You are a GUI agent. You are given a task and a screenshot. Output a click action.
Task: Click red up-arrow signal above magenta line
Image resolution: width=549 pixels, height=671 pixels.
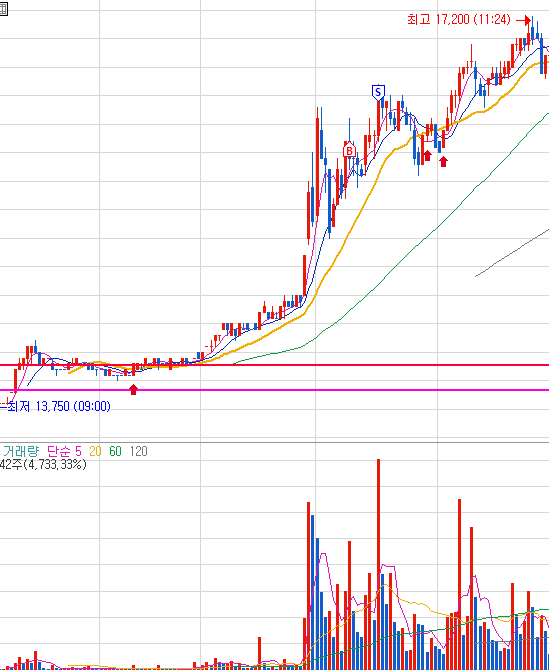[134, 389]
